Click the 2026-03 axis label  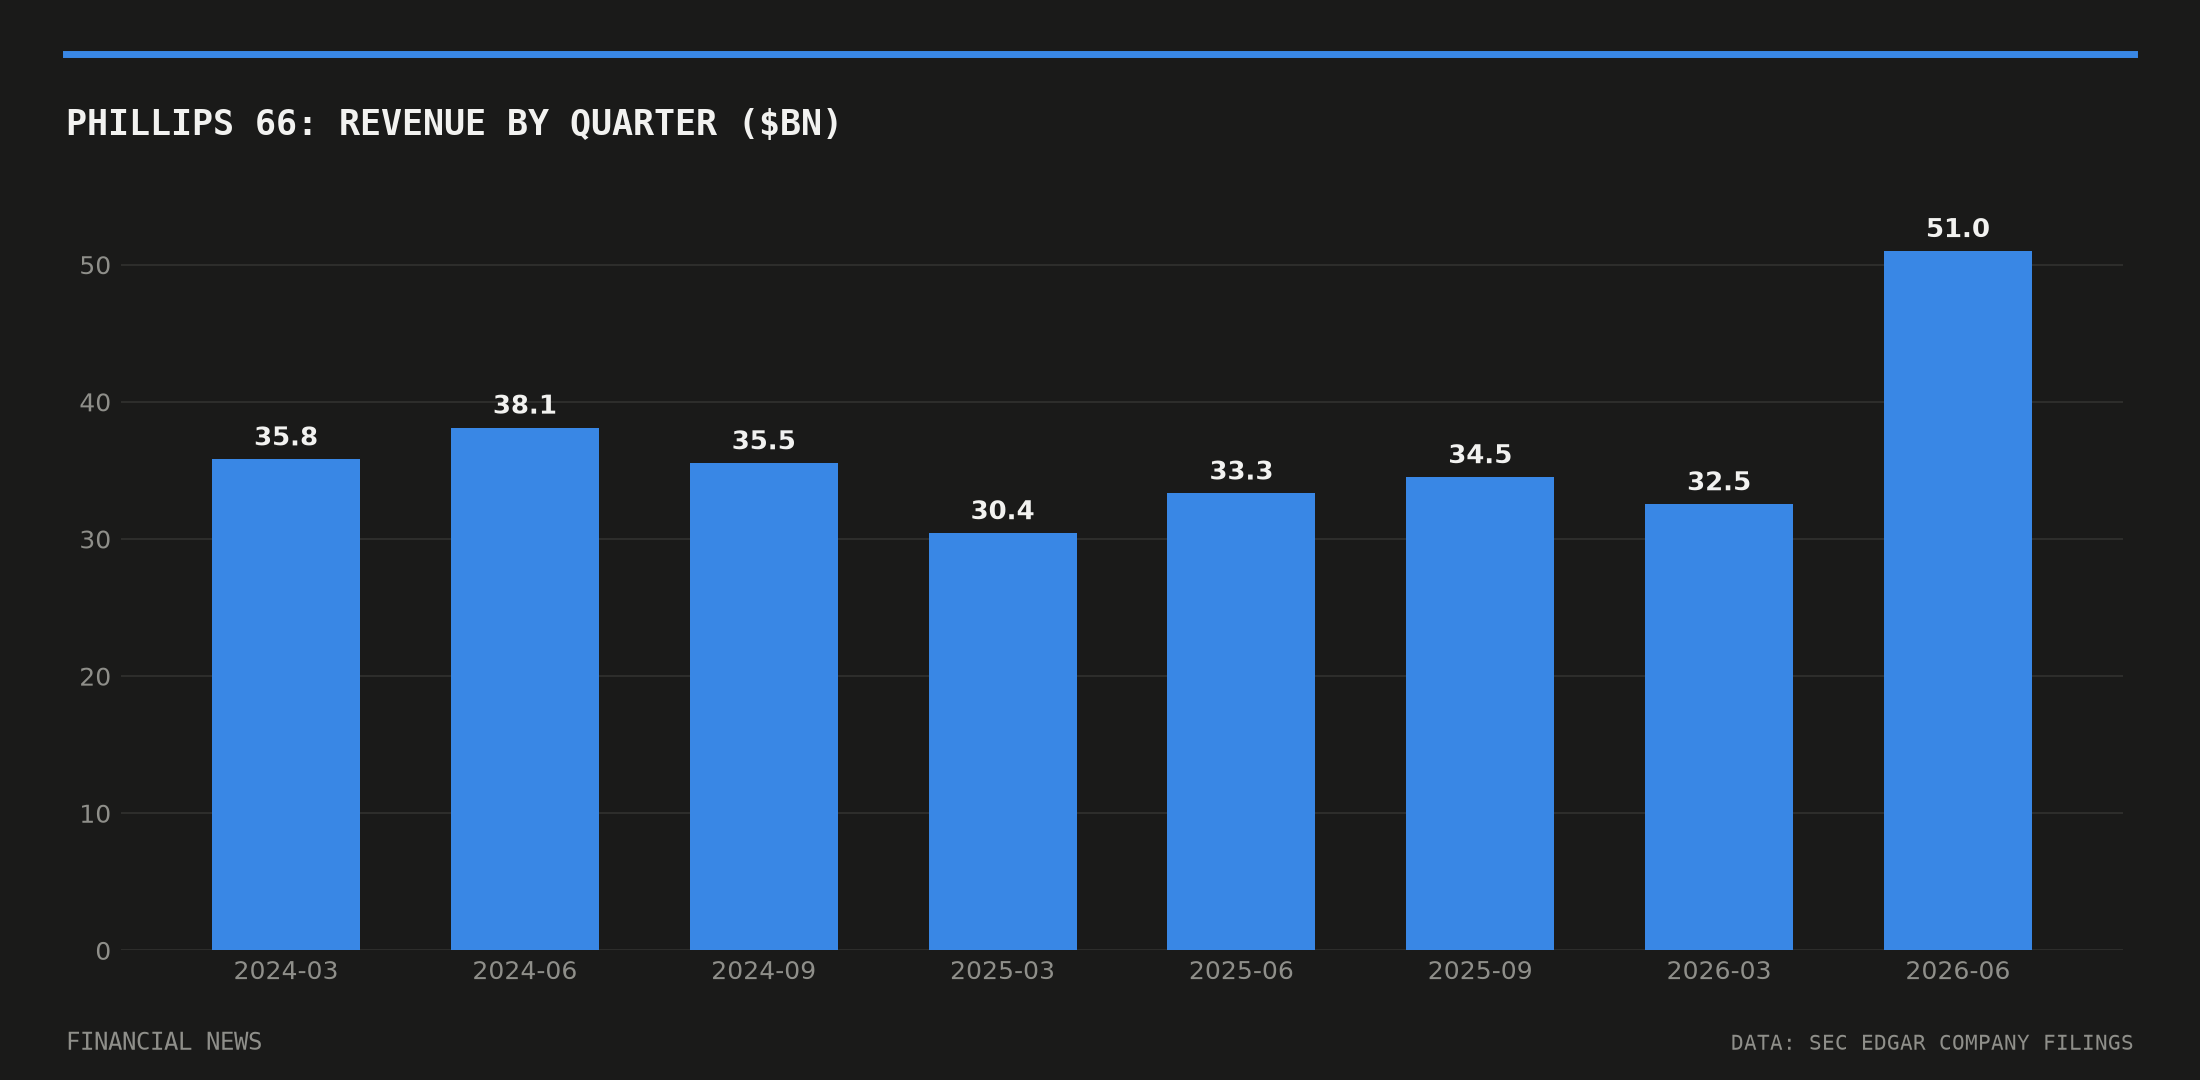click(1719, 971)
